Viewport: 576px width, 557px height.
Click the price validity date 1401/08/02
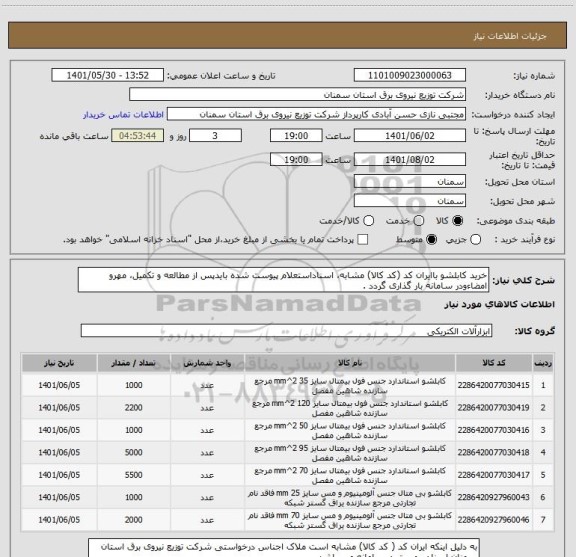point(410,159)
